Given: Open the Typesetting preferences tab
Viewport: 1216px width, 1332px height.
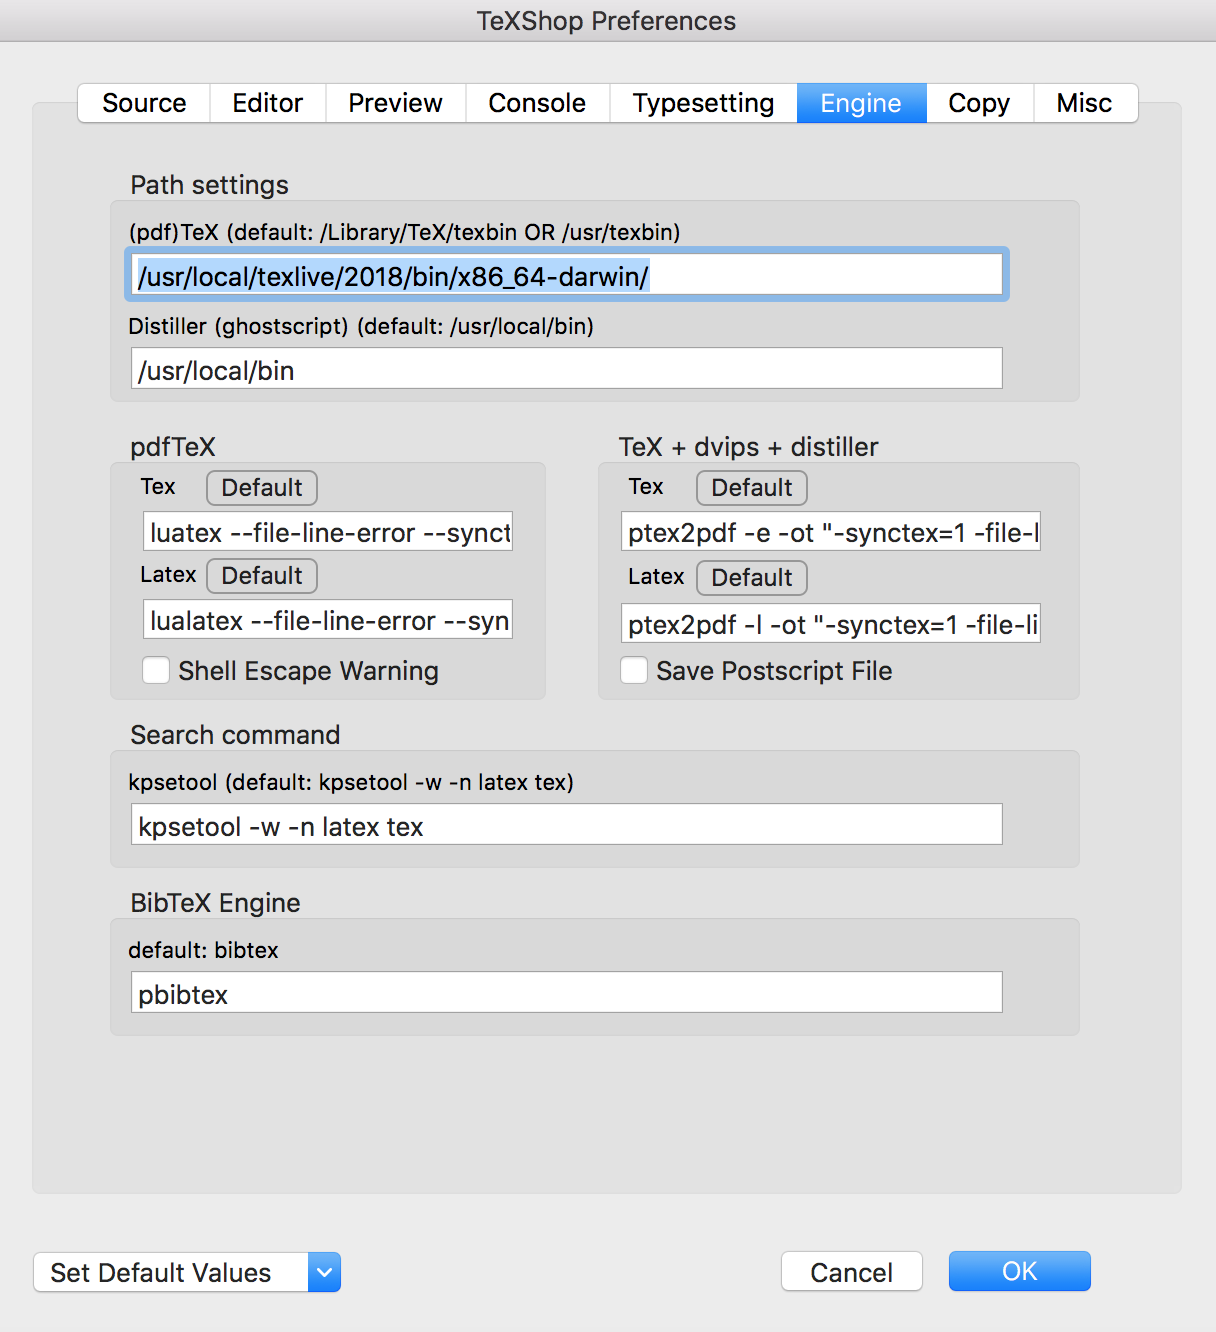Looking at the screenshot, I should tap(703, 103).
